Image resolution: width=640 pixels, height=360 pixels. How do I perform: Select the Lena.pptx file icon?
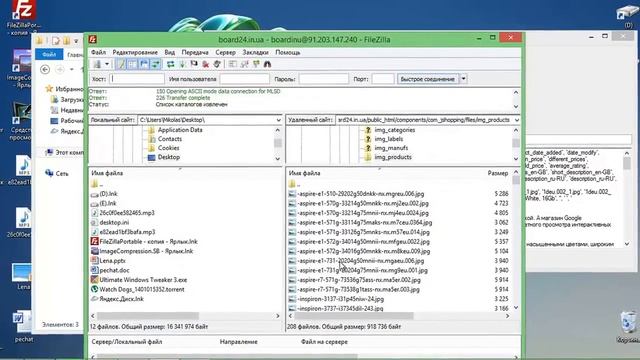point(95,260)
